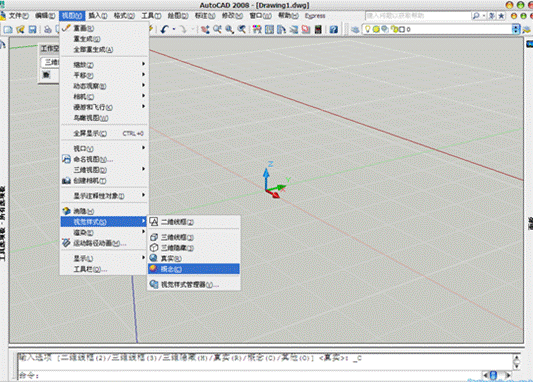This screenshot has height=382, width=533.
Task: Open the QuickCalc calculator icon
Action: pyautogui.click(x=318, y=30)
